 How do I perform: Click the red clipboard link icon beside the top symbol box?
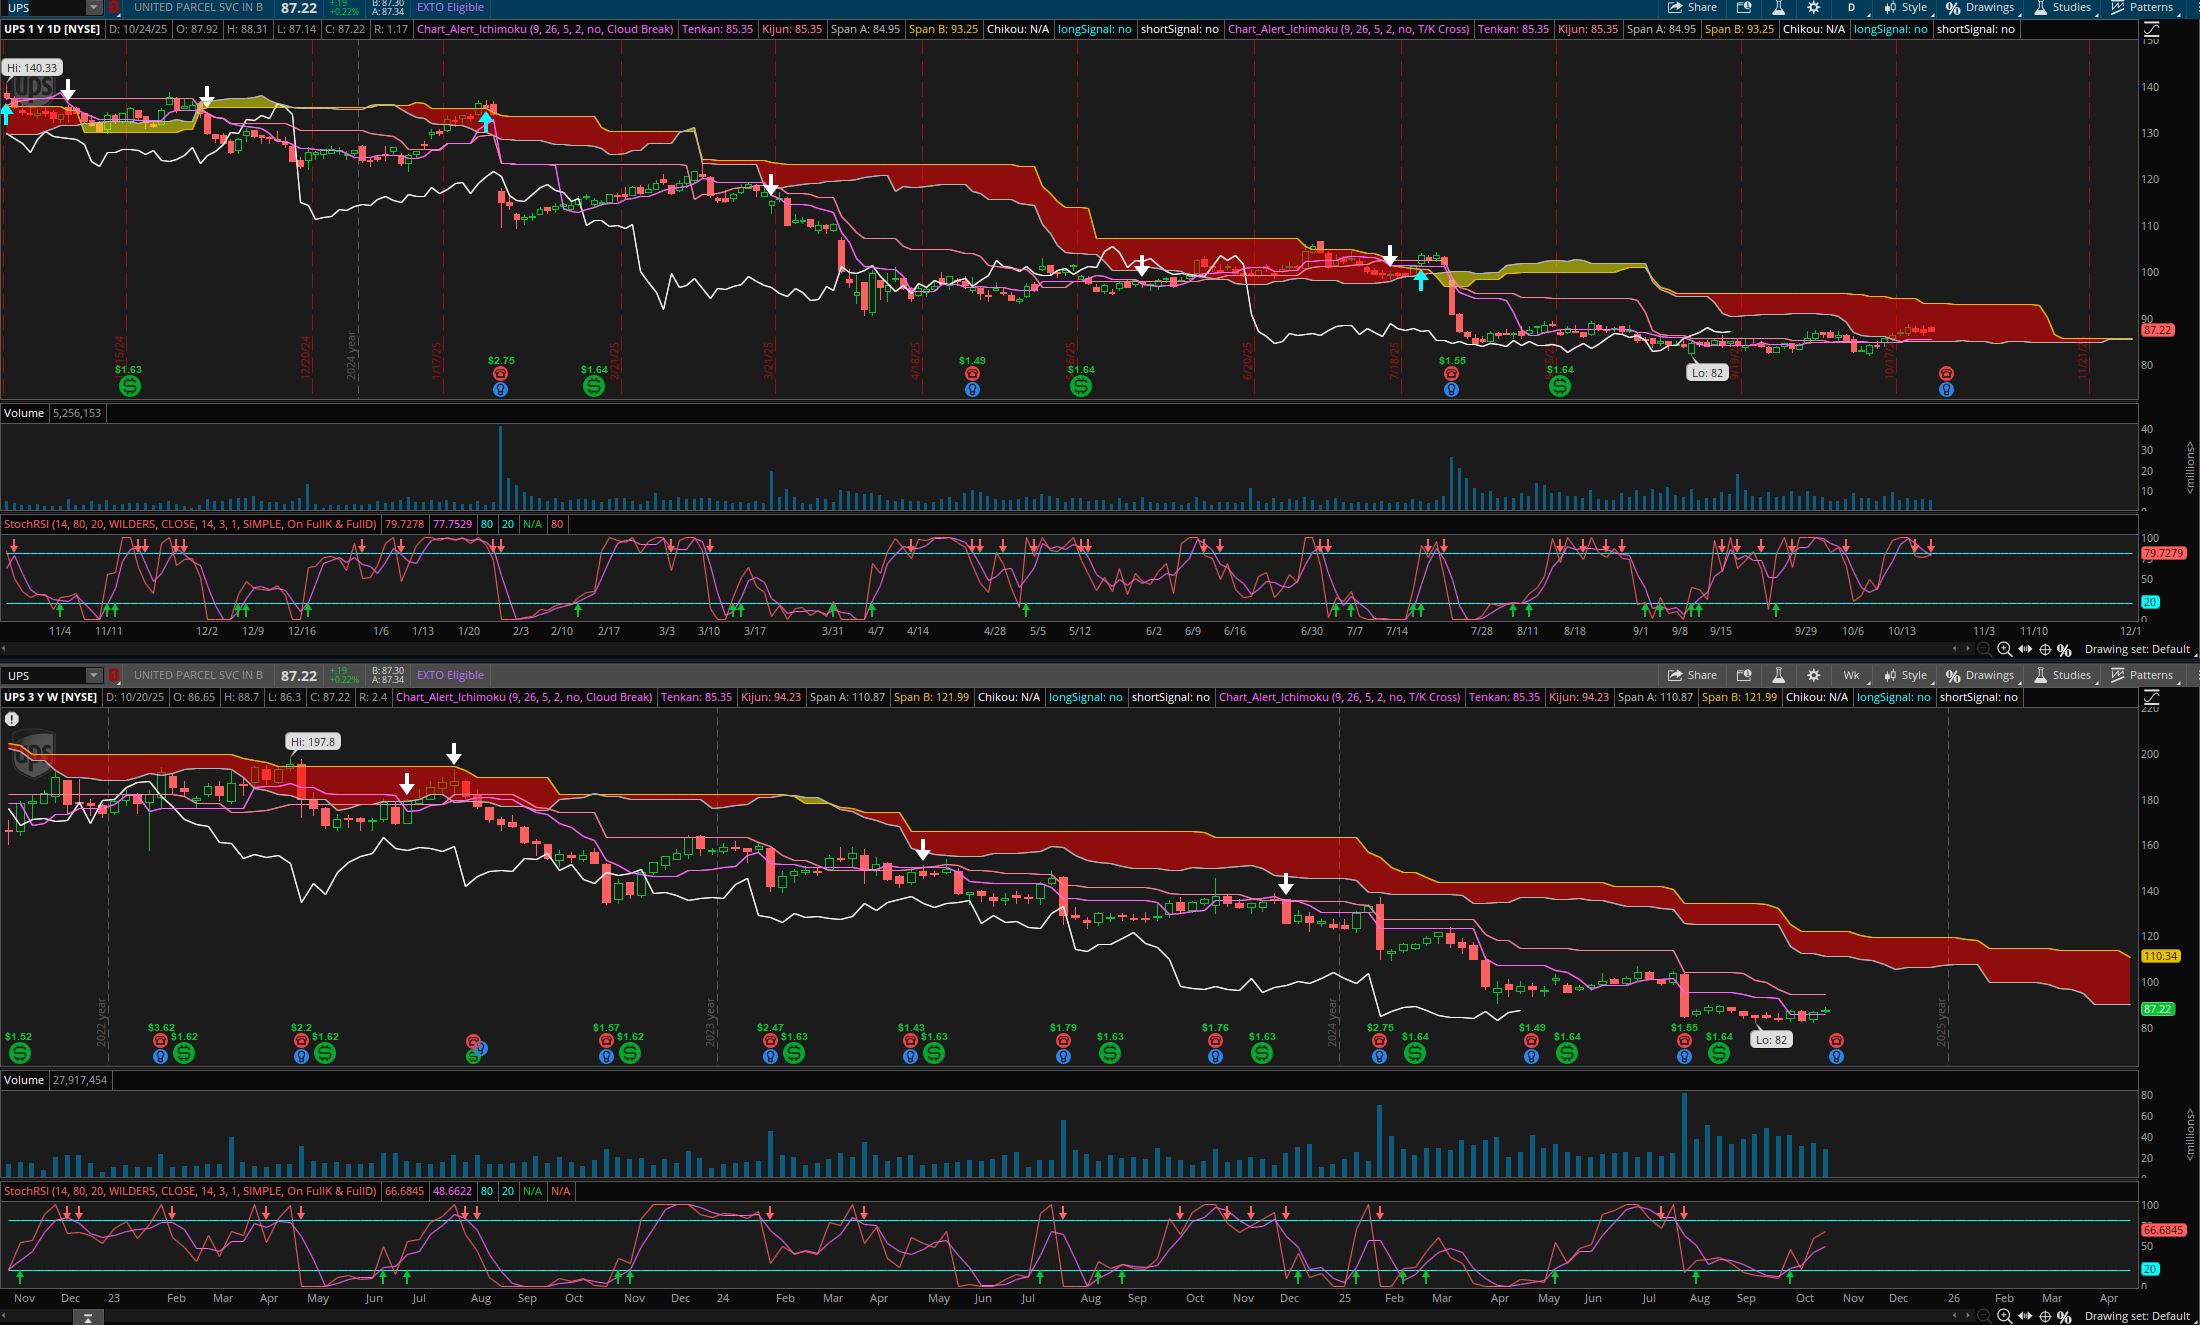click(114, 7)
